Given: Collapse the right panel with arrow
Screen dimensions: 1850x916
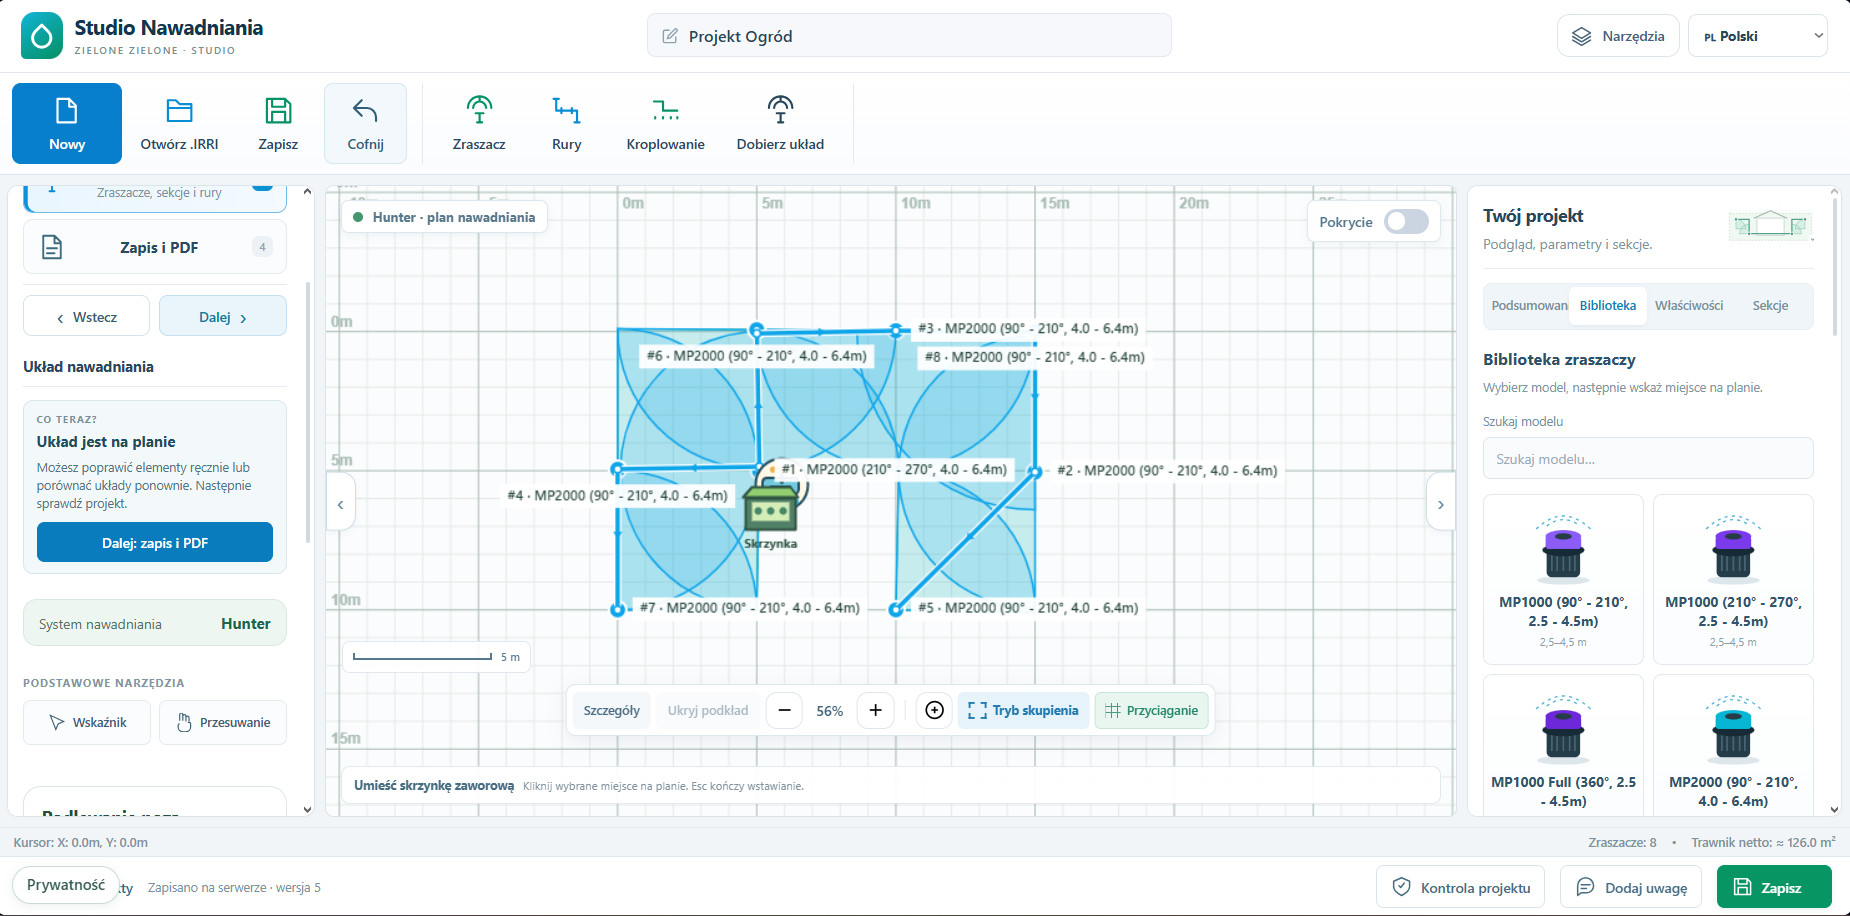Looking at the screenshot, I should click(x=1440, y=504).
